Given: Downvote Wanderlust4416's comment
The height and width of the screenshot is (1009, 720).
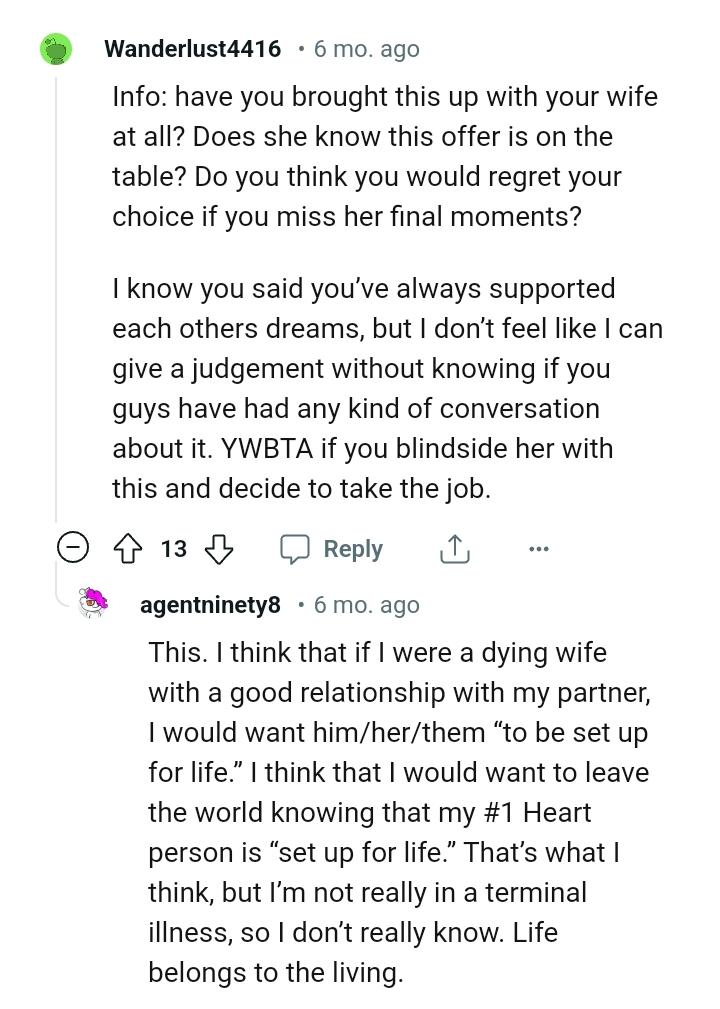Looking at the screenshot, I should point(219,548).
